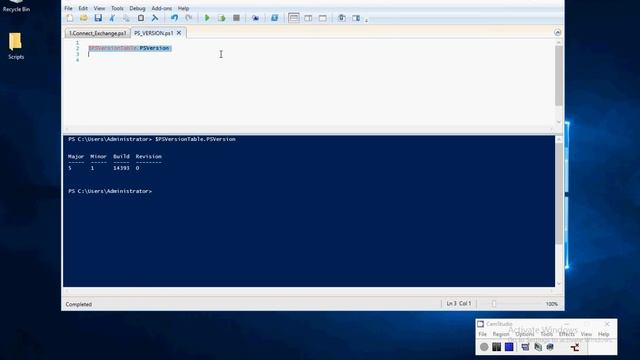Click the CamStudio gray Record circle button
This screenshot has width=640, height=360.
tap(484, 347)
